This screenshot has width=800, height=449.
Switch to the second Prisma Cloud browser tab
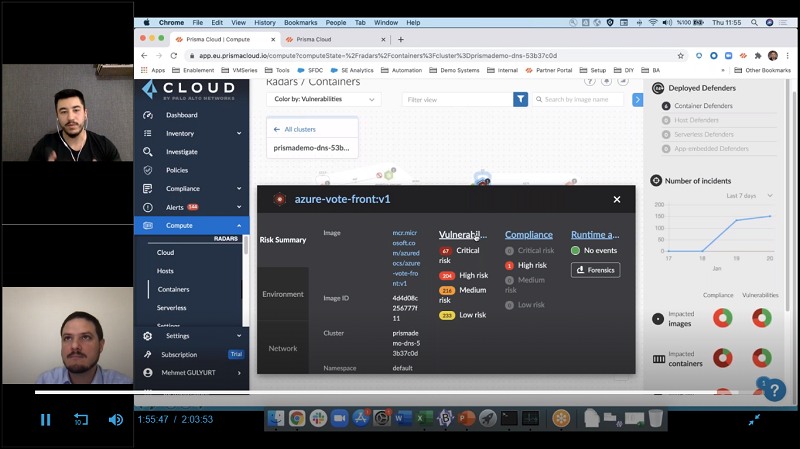click(335, 39)
